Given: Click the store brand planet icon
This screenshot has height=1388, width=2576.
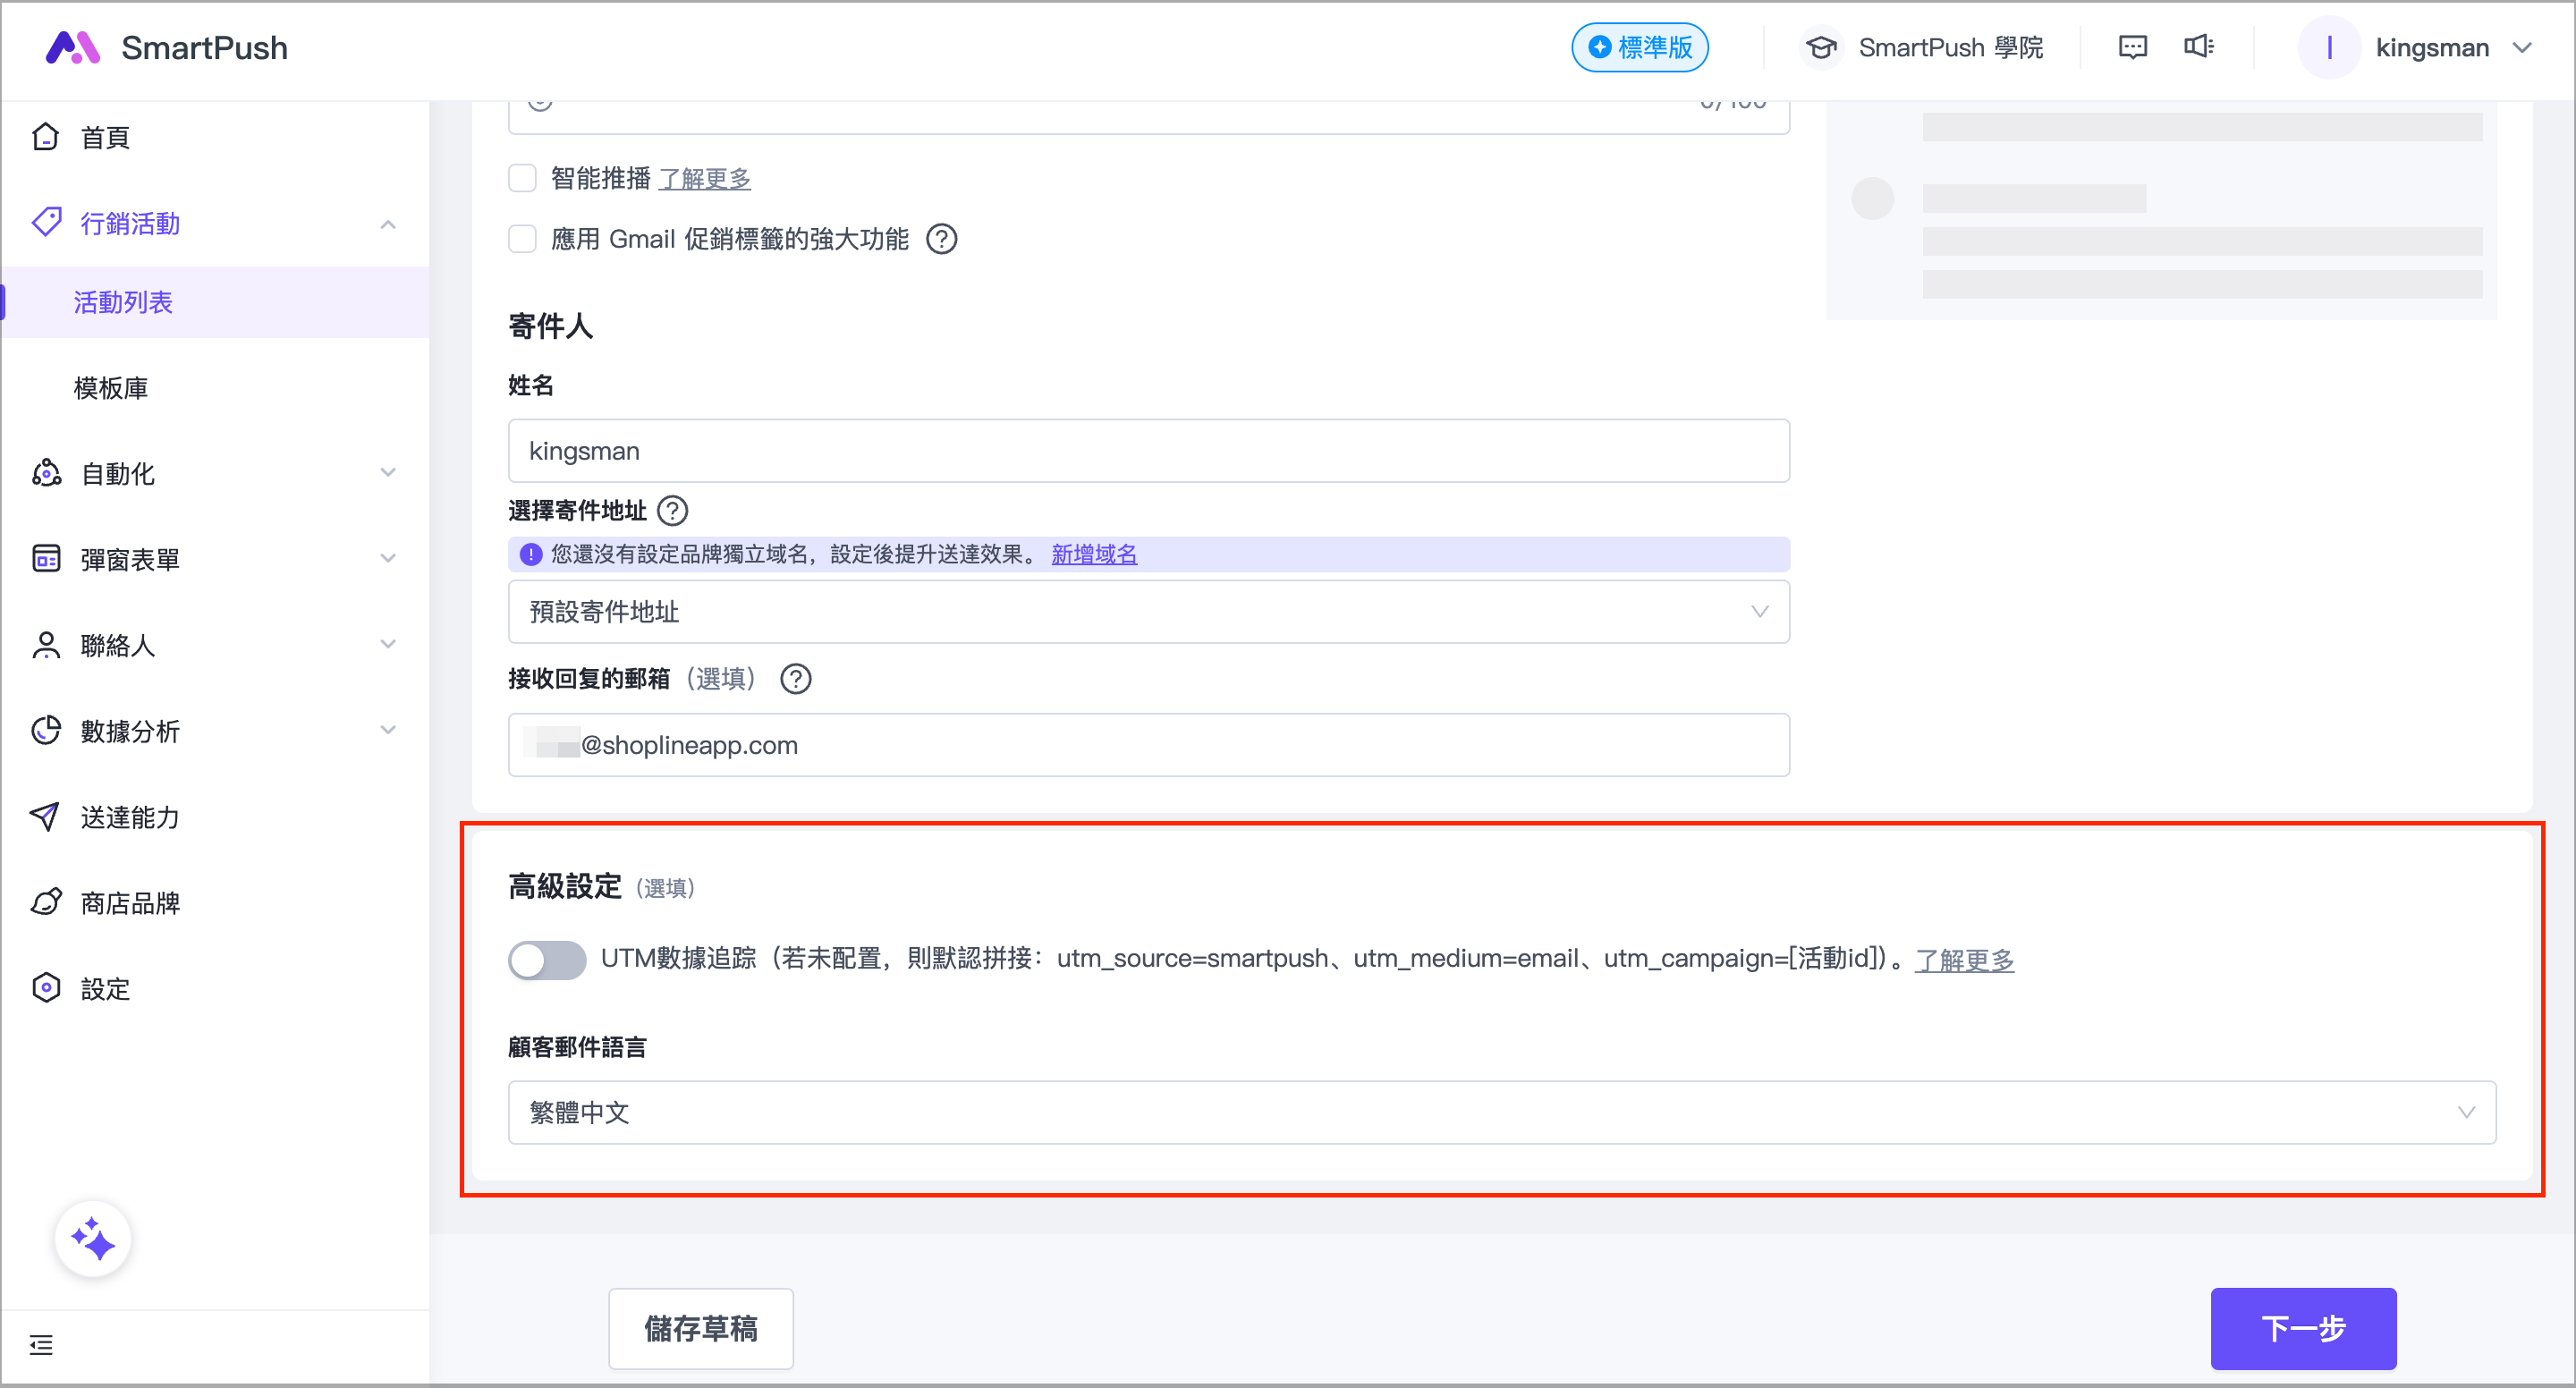Looking at the screenshot, I should tap(46, 903).
